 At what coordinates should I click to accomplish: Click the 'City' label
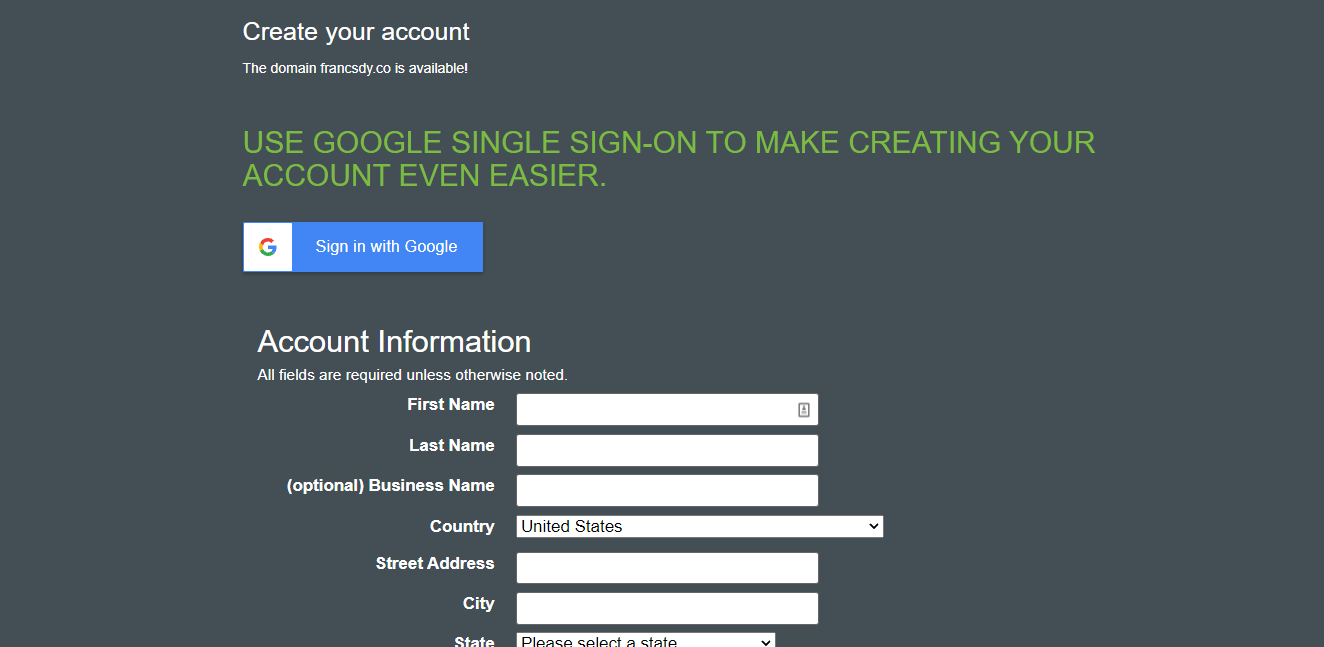click(x=479, y=604)
